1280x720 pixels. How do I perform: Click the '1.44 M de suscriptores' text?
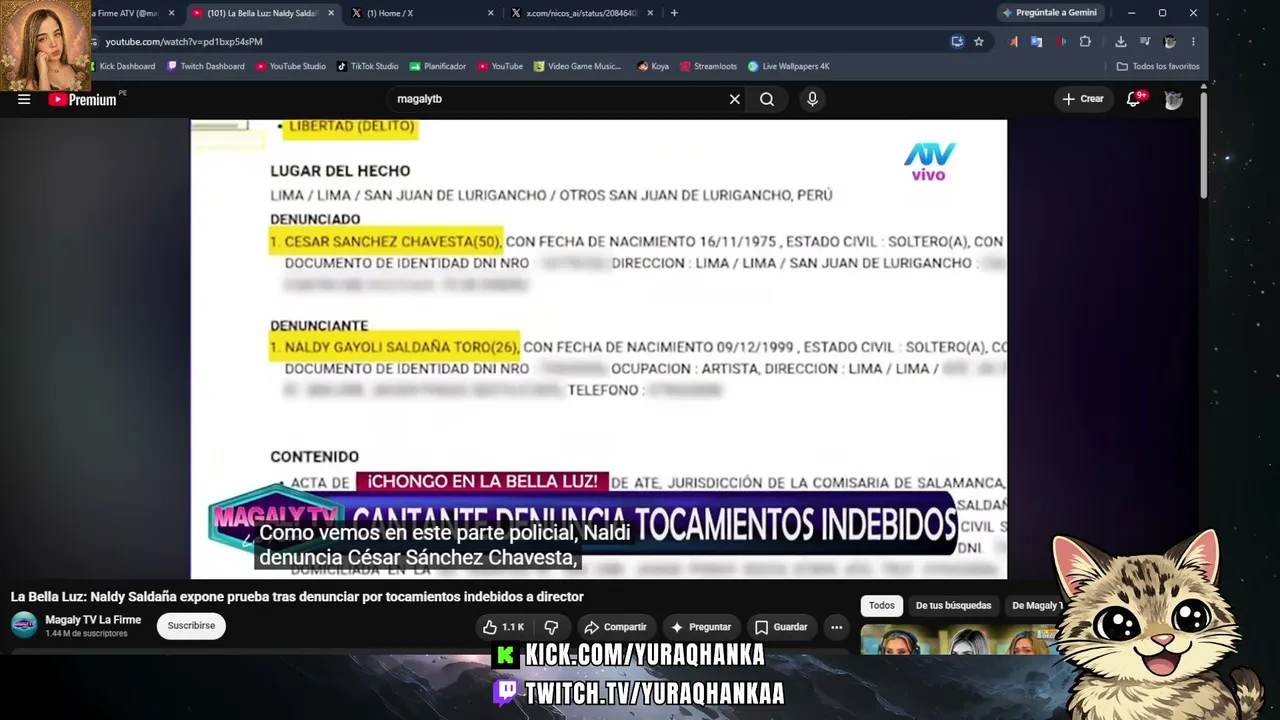[86, 634]
